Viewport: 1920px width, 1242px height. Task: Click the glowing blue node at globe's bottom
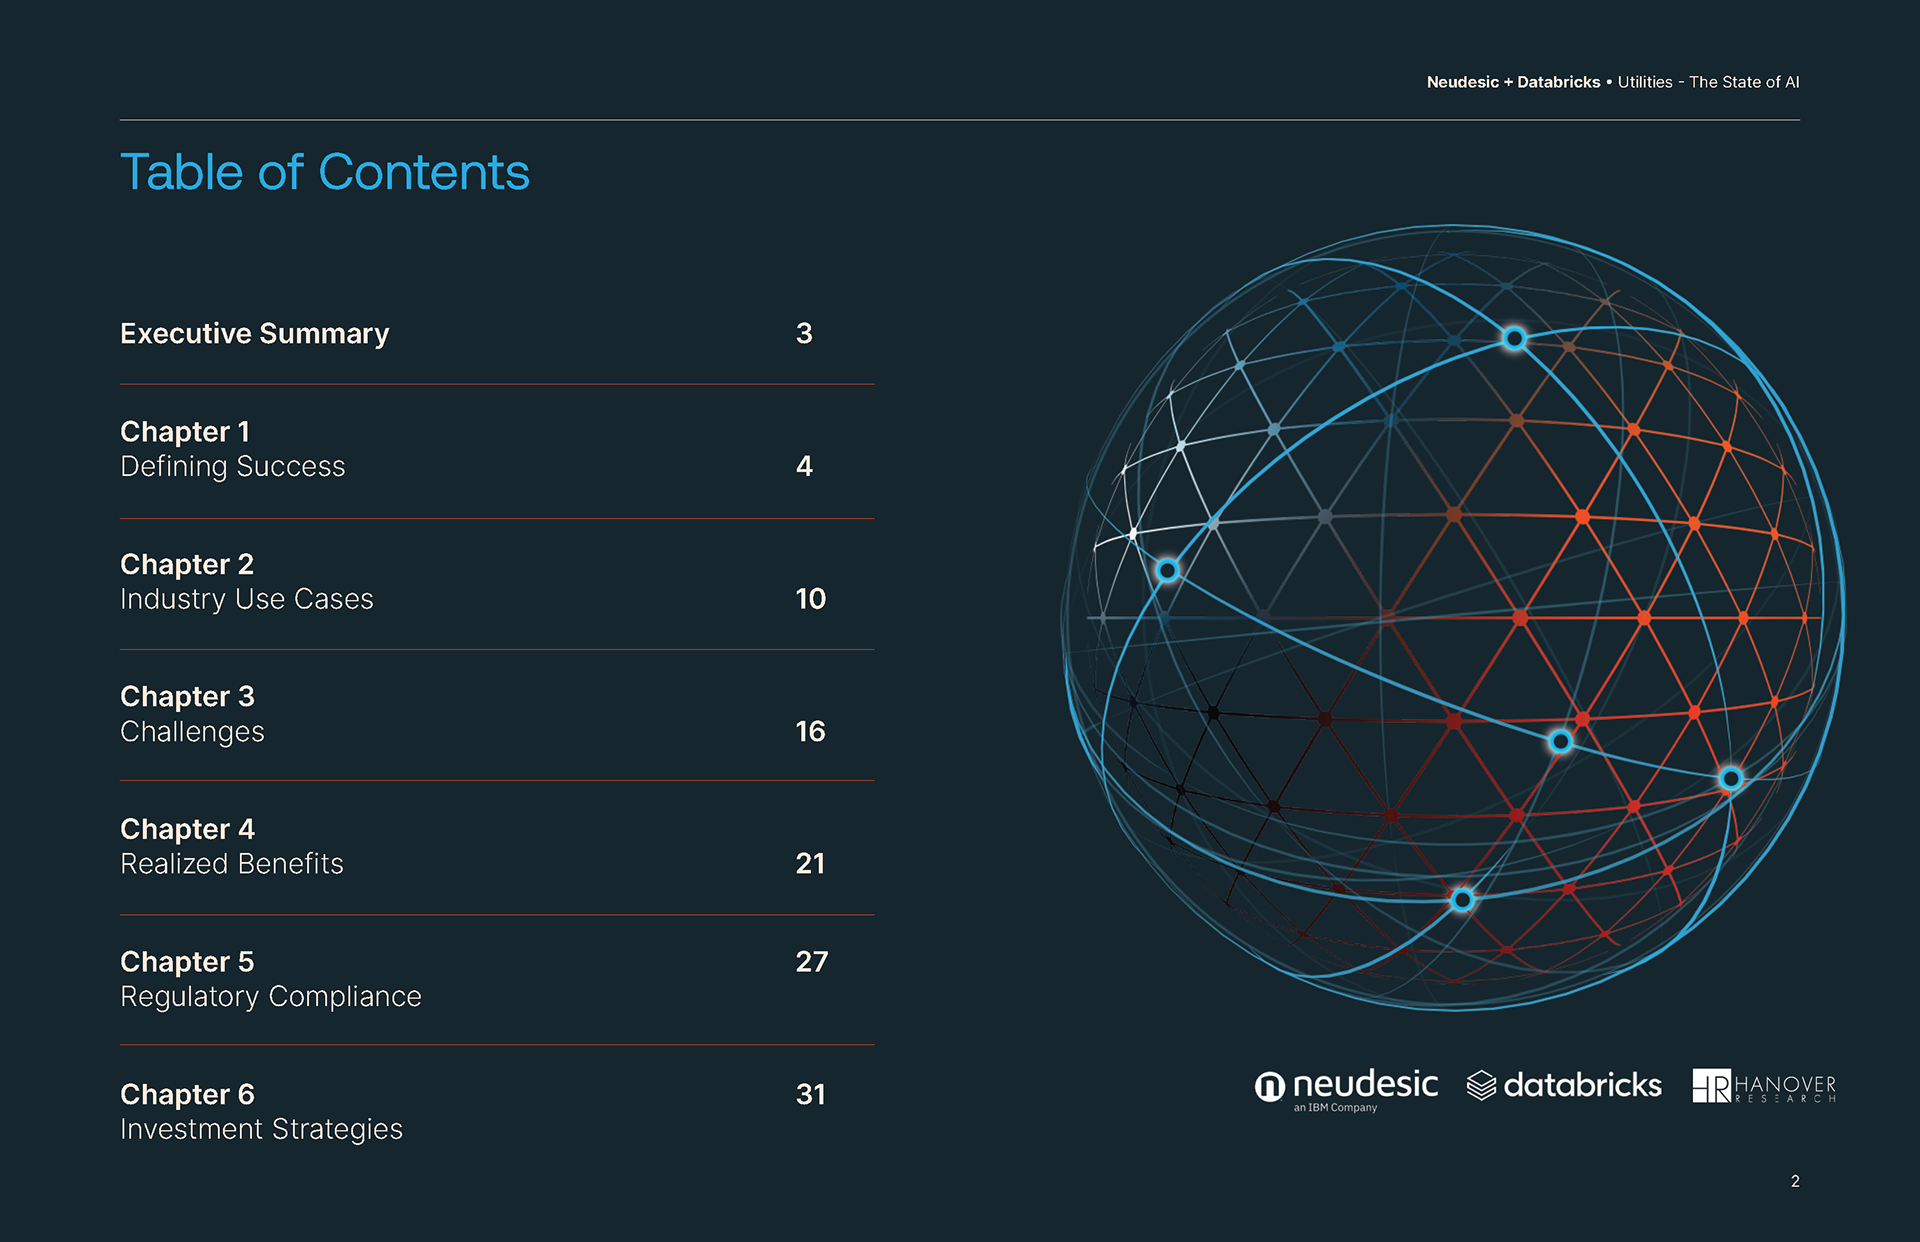[1462, 899]
